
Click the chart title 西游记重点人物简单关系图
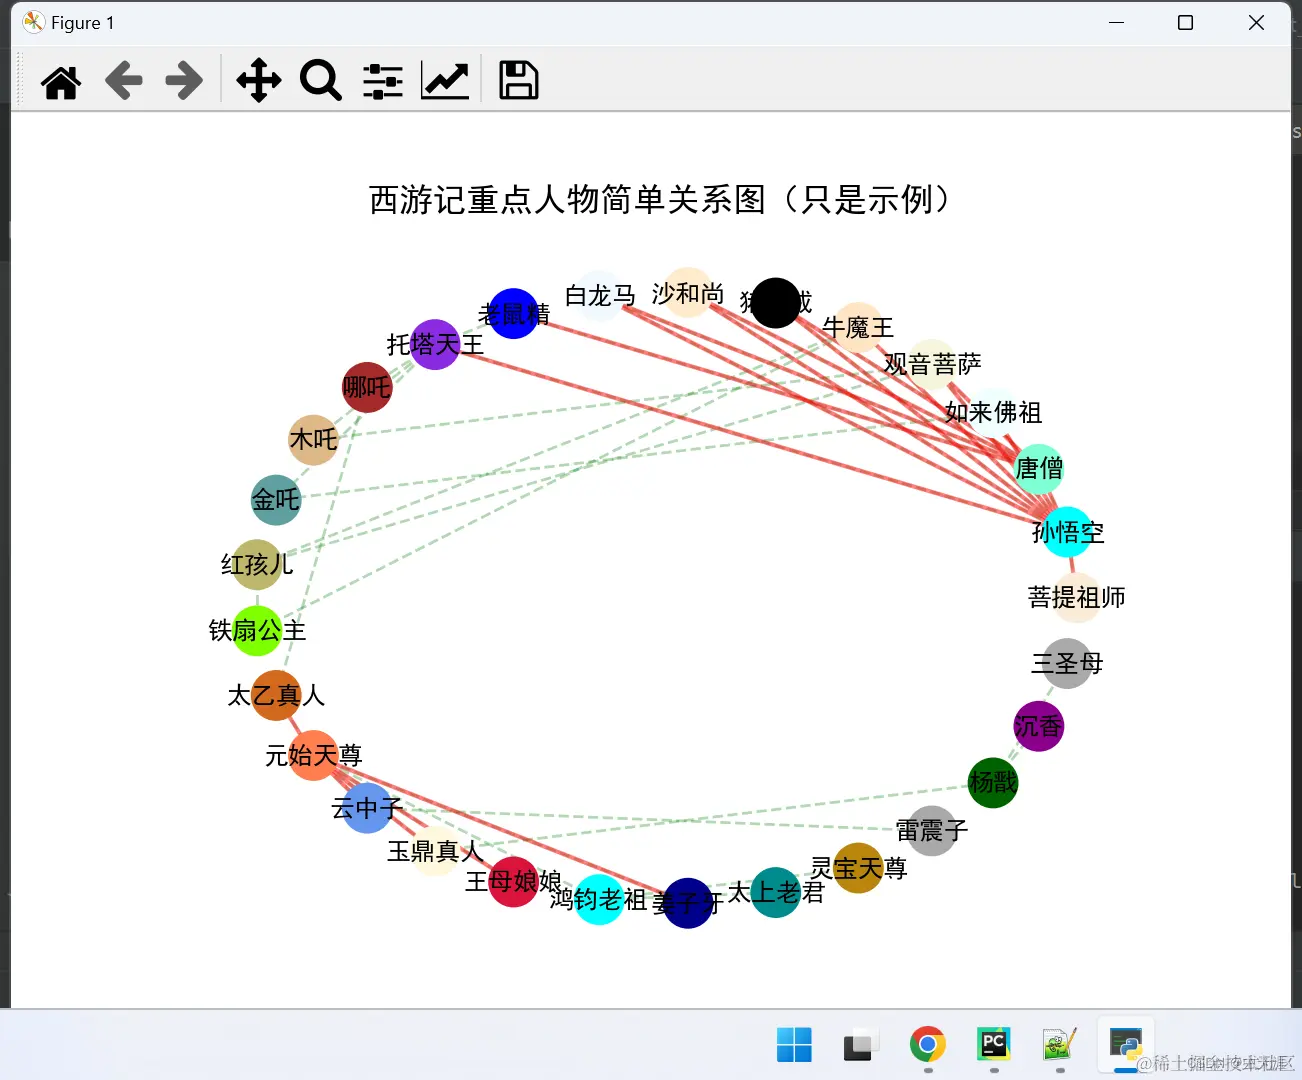click(x=658, y=200)
